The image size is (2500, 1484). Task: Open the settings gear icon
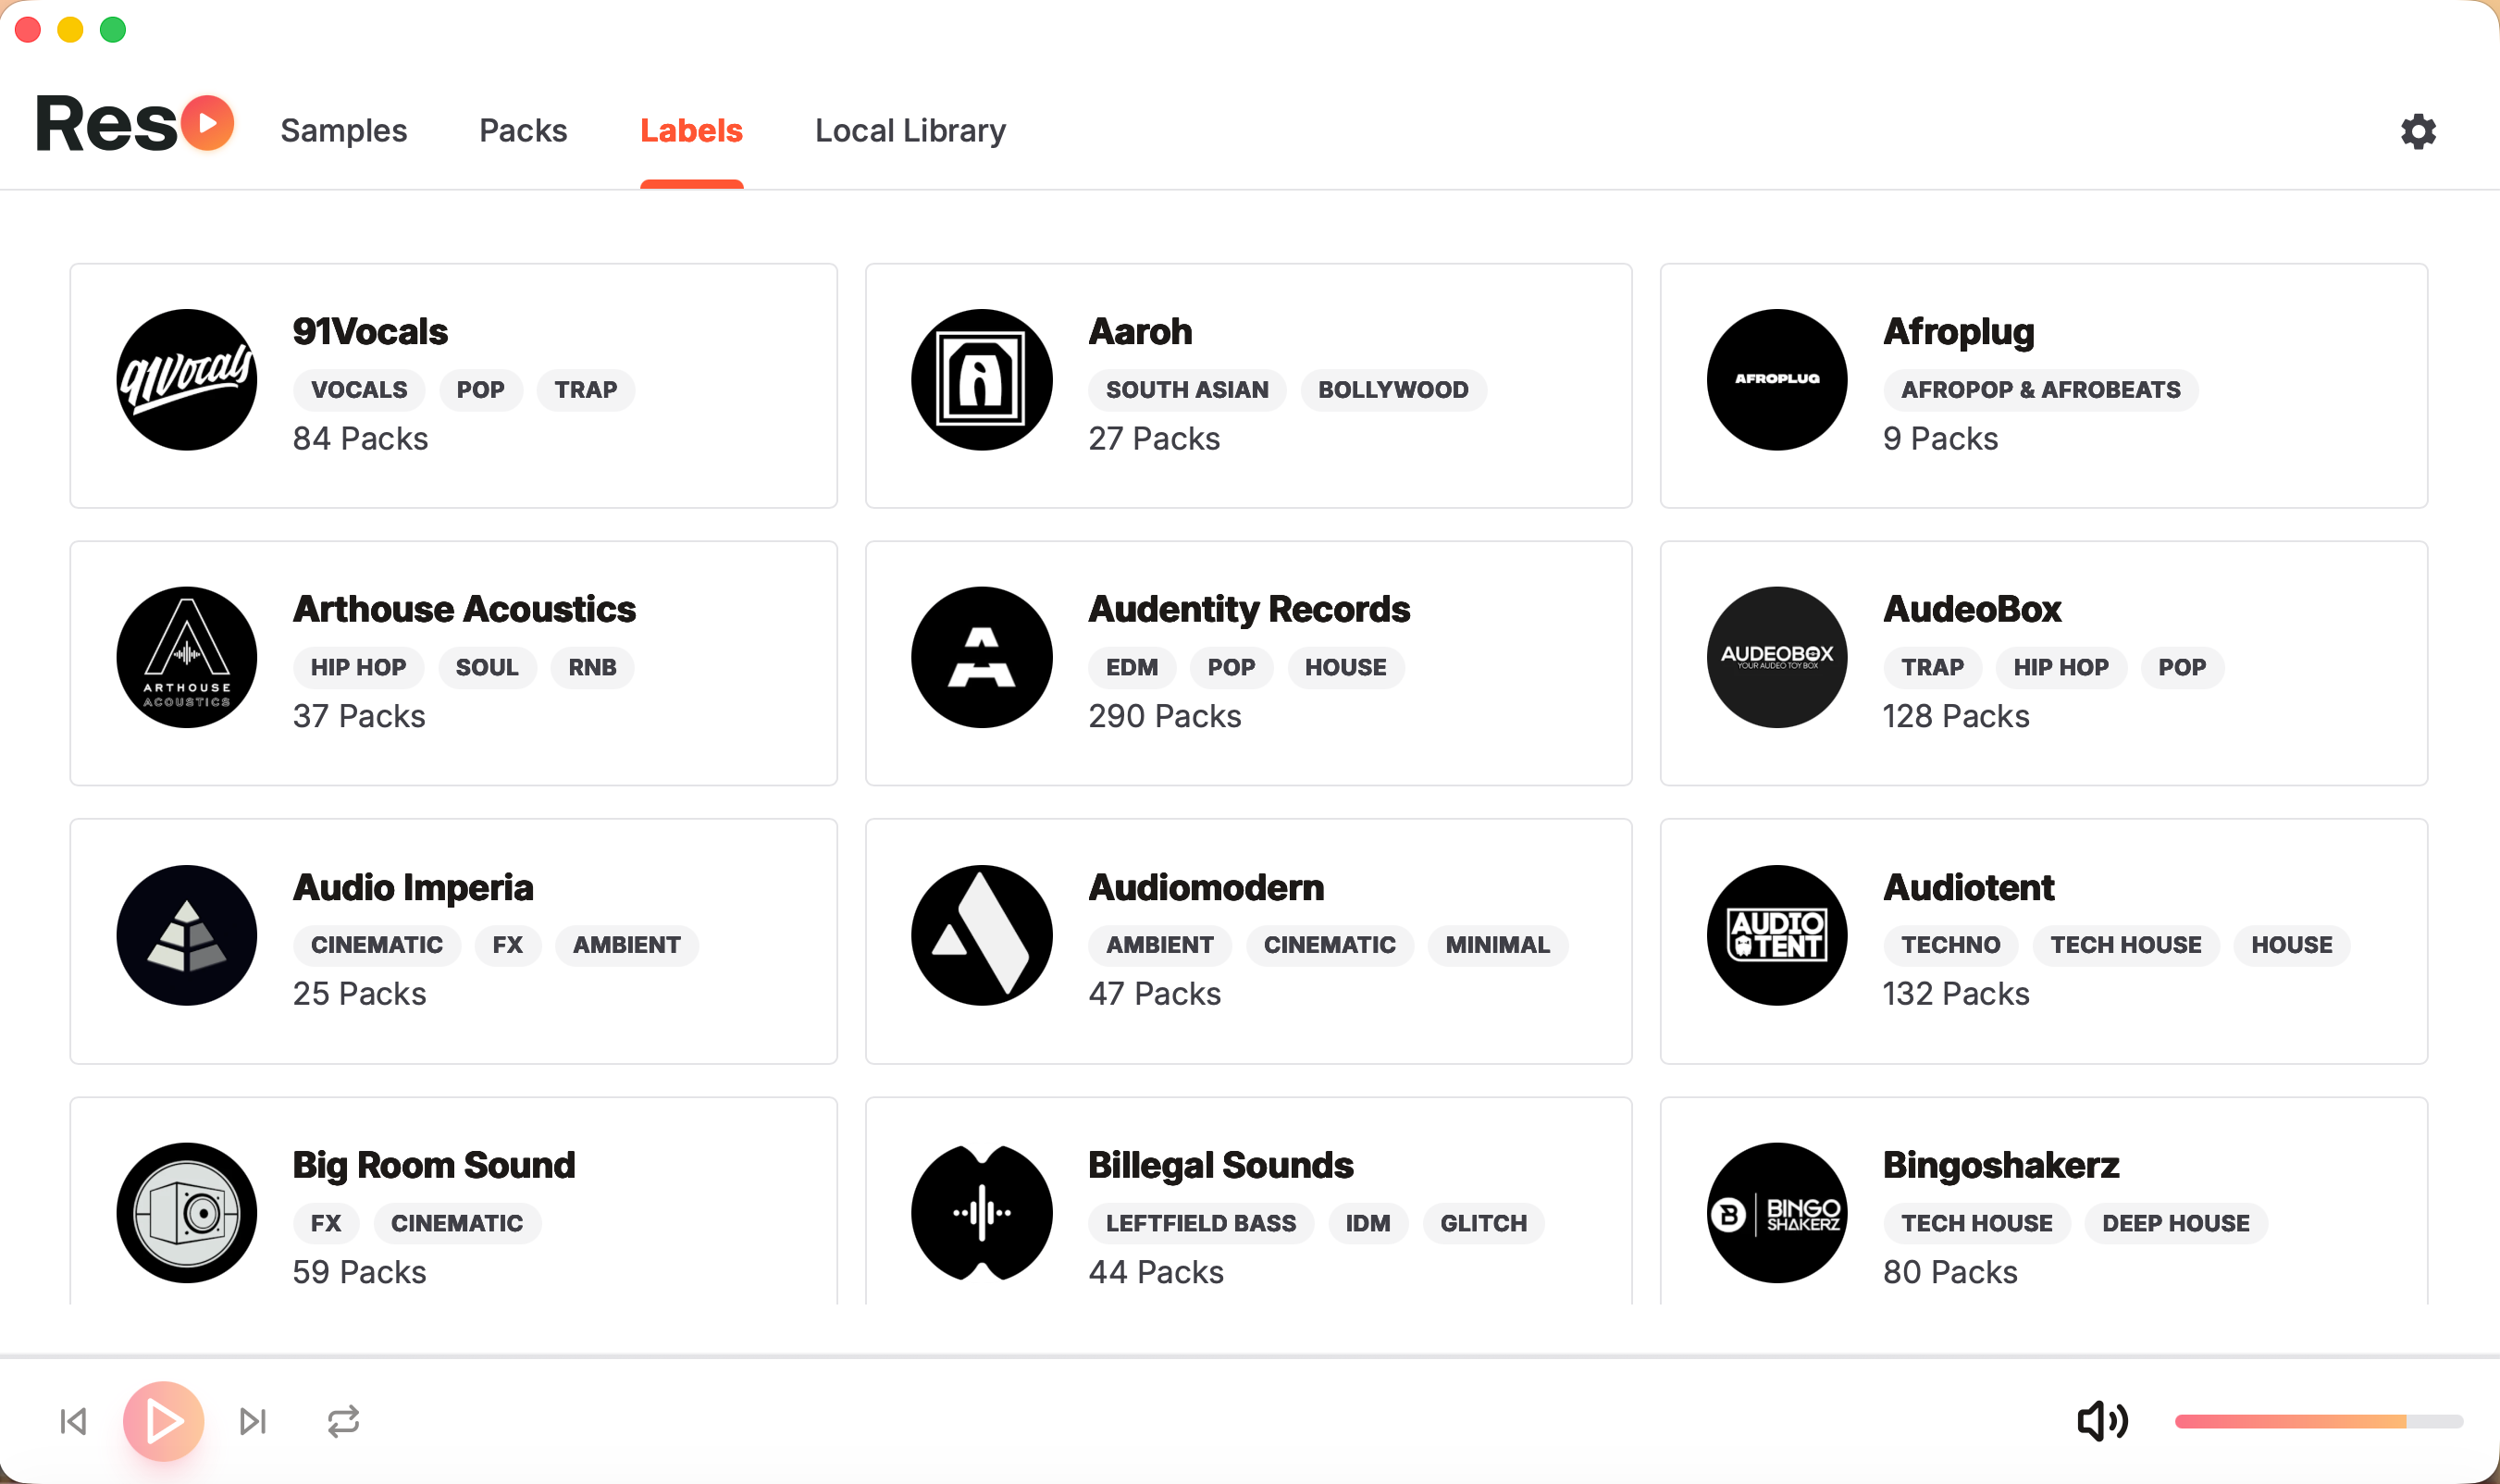[x=2417, y=131]
